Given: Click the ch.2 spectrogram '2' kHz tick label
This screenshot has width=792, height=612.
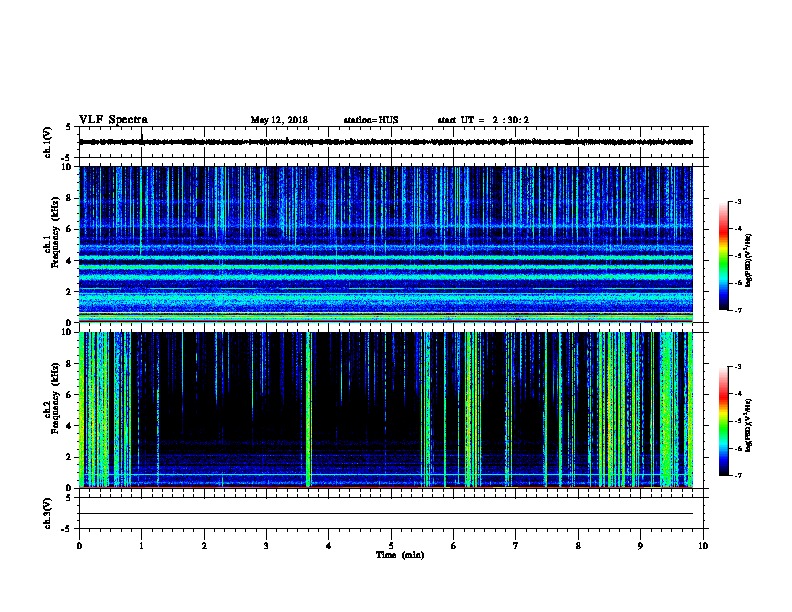Looking at the screenshot, I should pos(69,457).
